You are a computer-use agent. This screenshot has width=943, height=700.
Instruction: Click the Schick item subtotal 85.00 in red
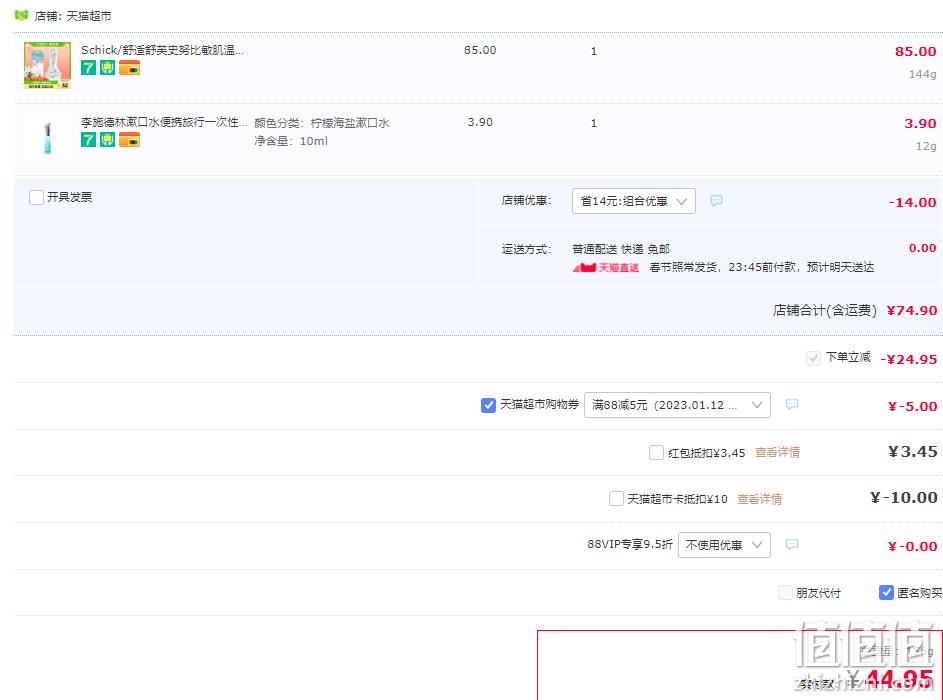coord(915,52)
